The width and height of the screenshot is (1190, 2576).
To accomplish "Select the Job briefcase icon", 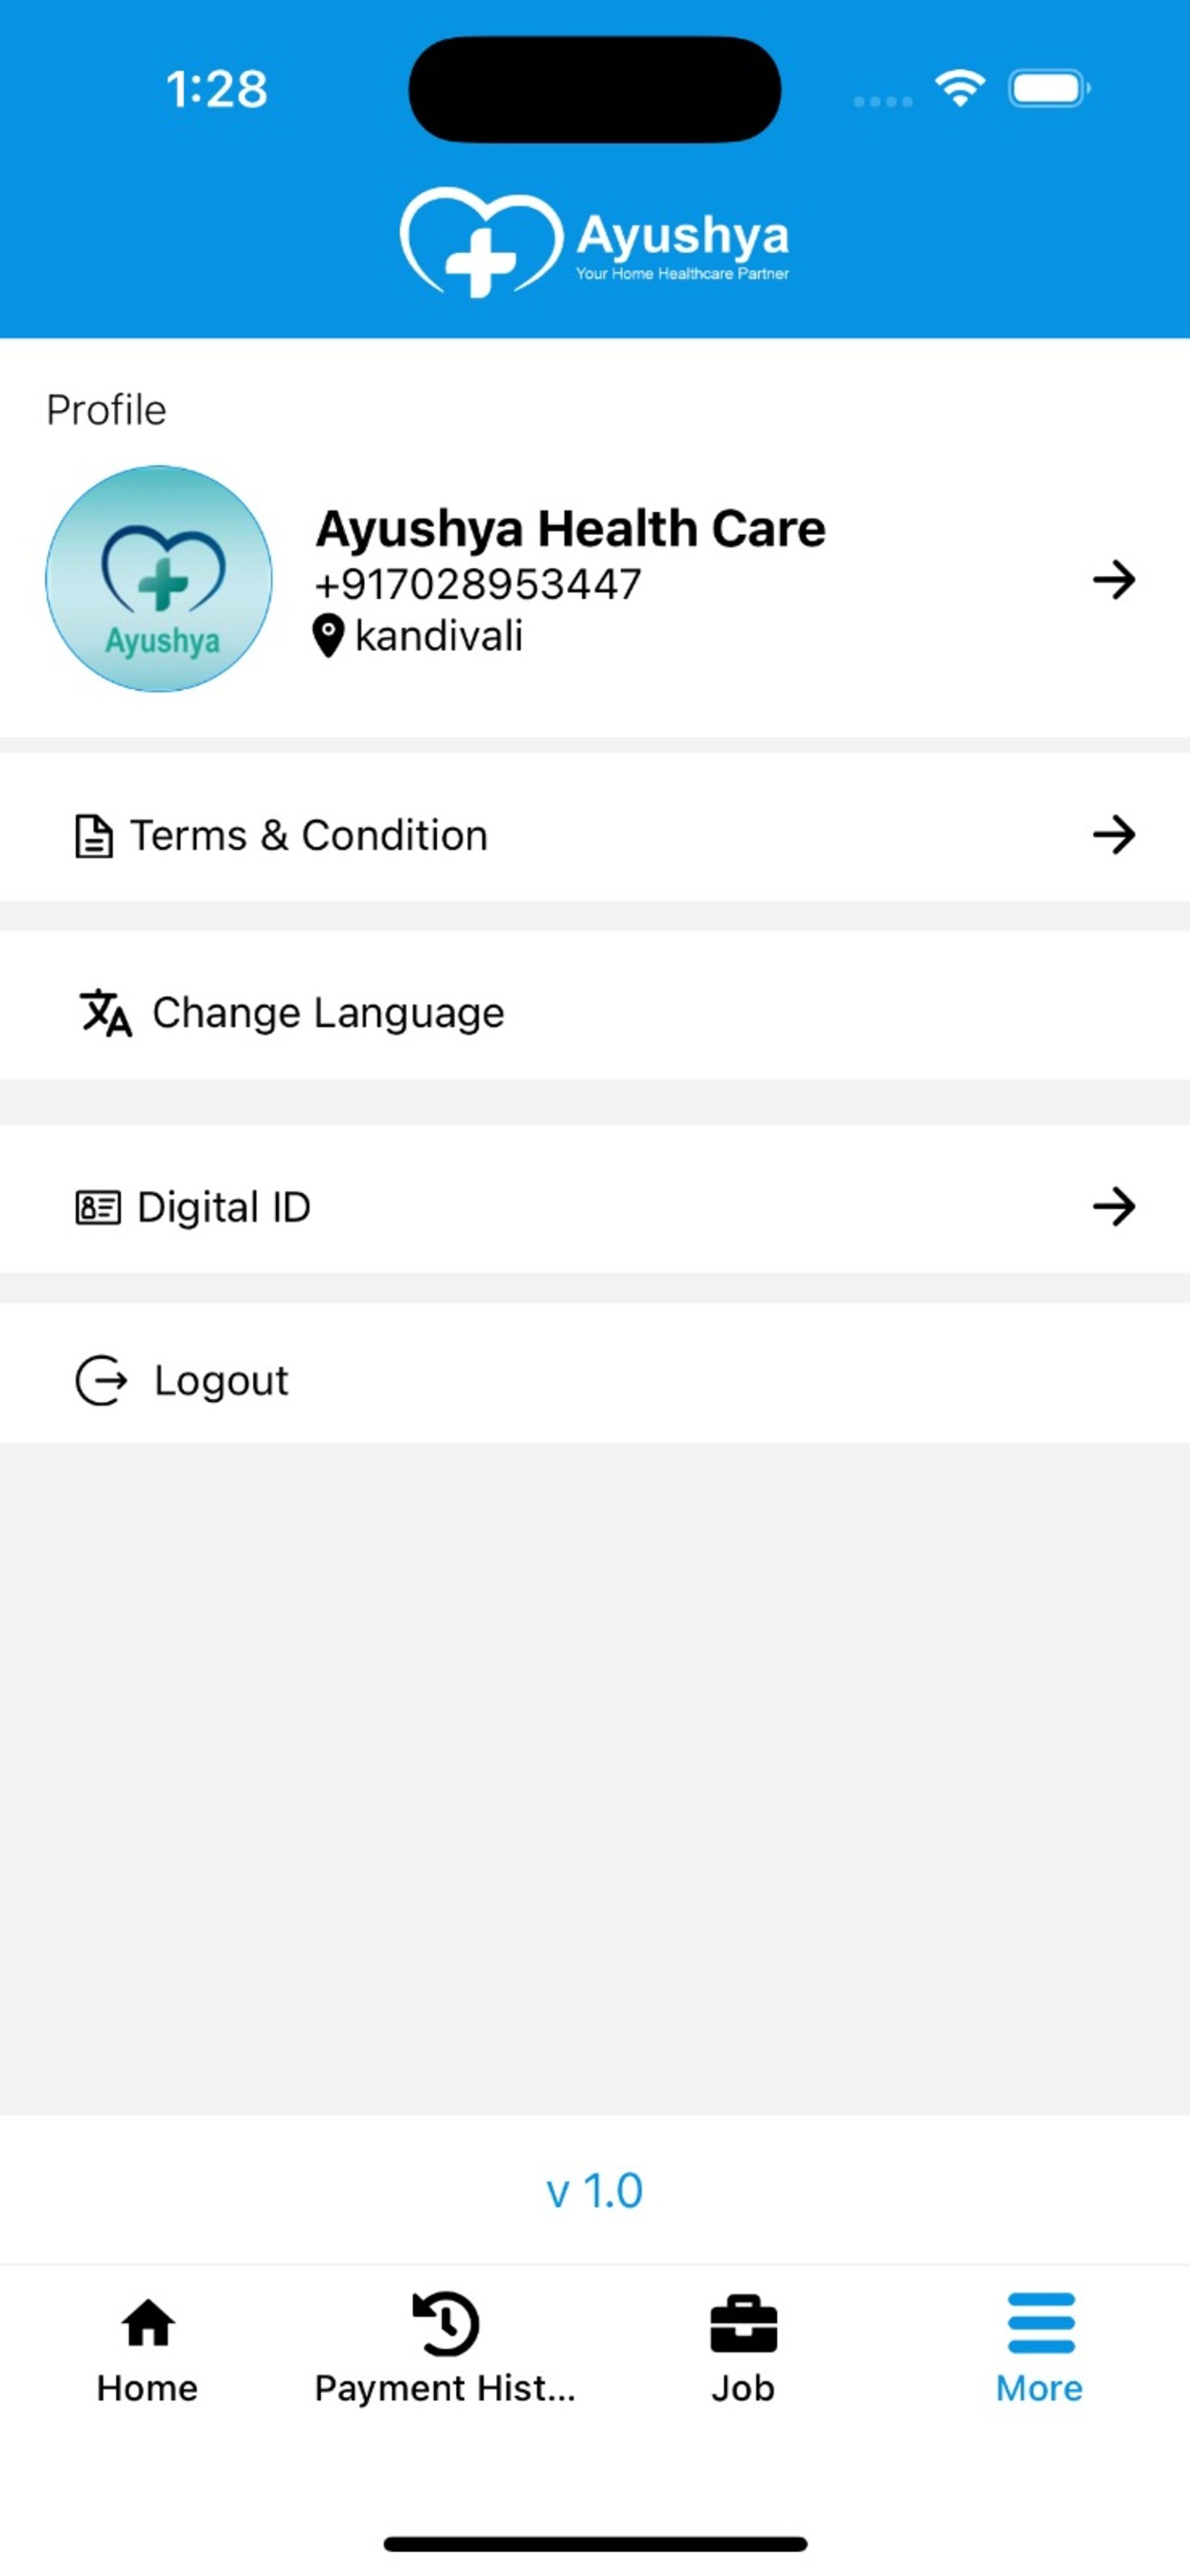I will tap(743, 2323).
